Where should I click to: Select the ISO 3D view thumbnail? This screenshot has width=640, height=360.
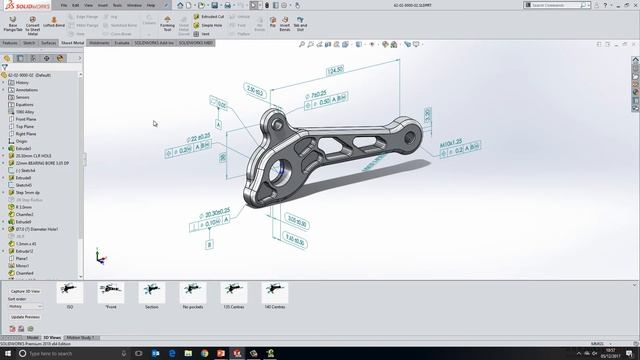coord(69,293)
